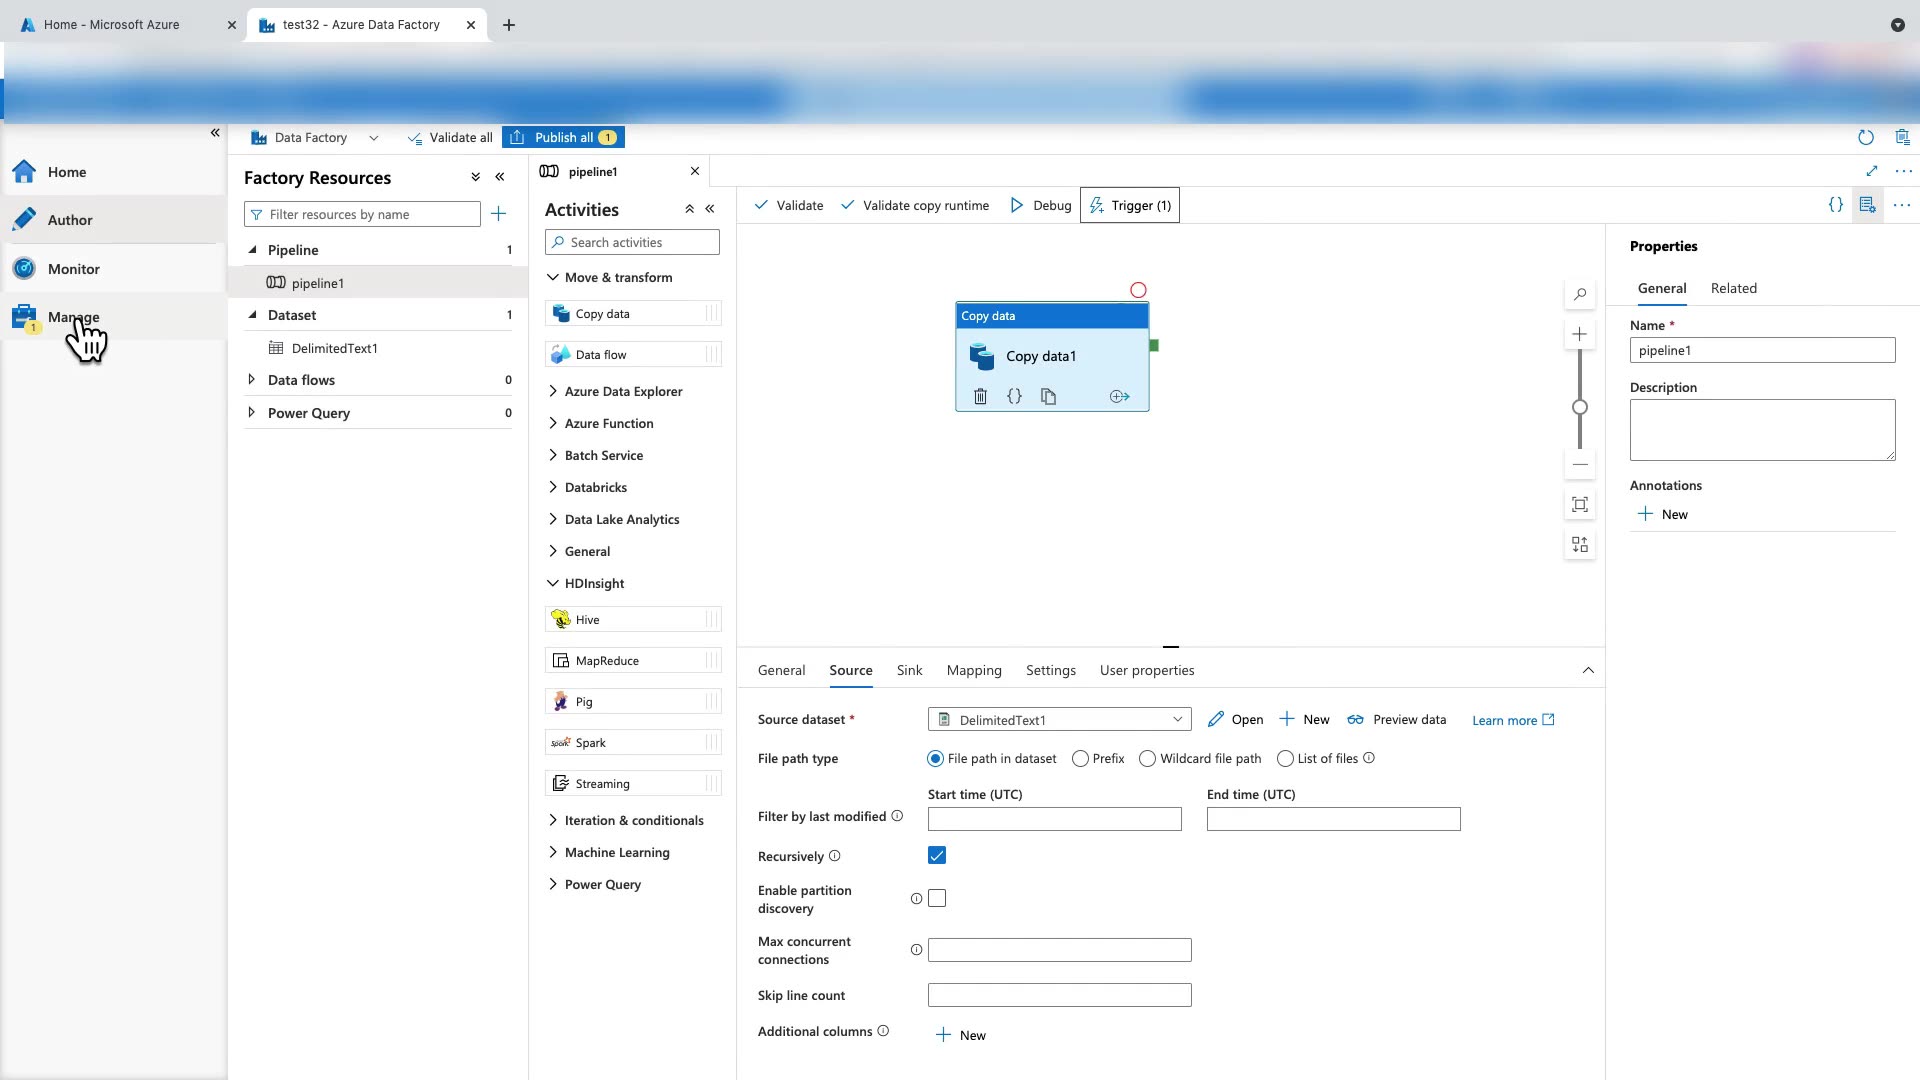The height and width of the screenshot is (1080, 1920).
Task: Add new factory resource with plus icon
Action: click(498, 214)
